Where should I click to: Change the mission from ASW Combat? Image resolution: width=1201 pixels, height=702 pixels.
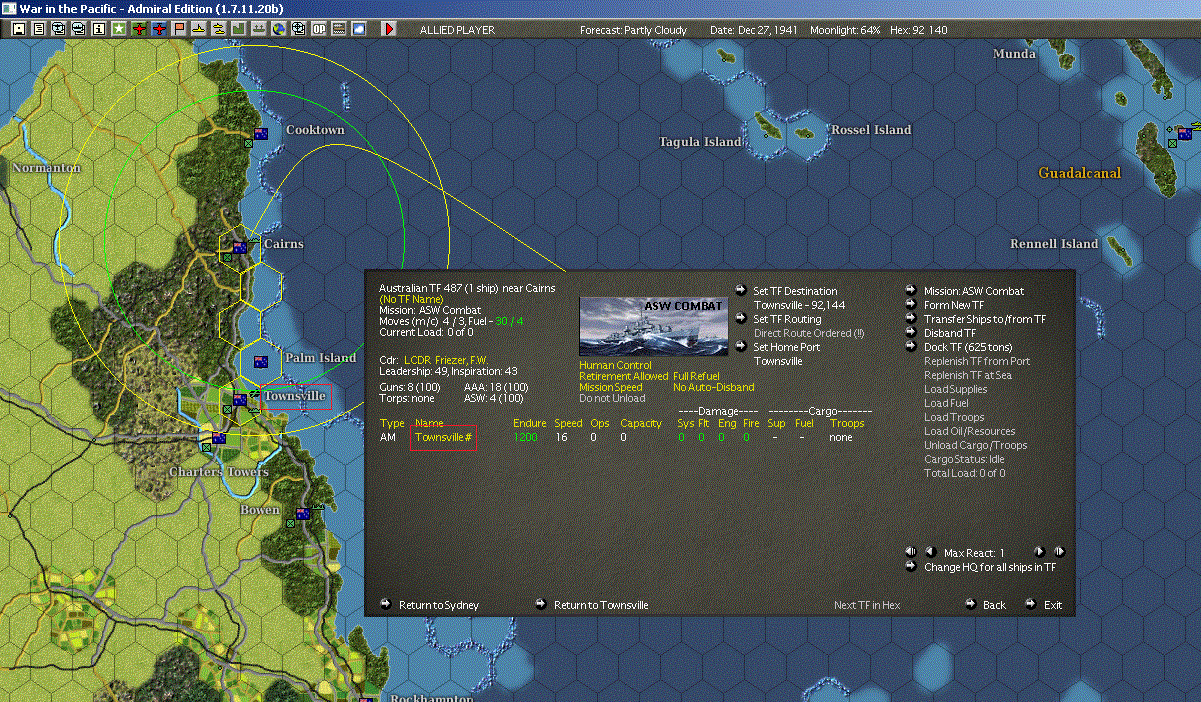[x=974, y=291]
